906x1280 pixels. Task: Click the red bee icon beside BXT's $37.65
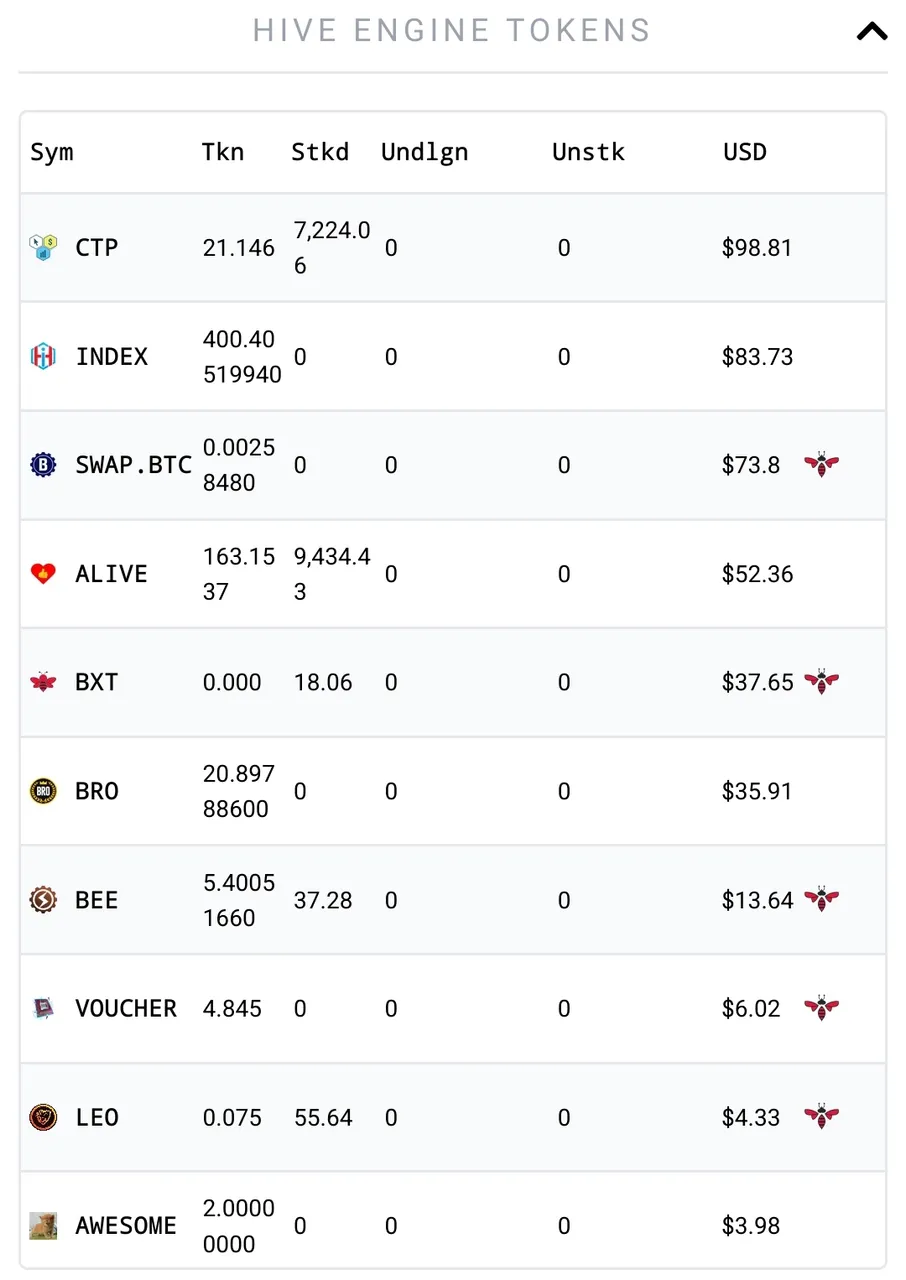[x=821, y=682]
